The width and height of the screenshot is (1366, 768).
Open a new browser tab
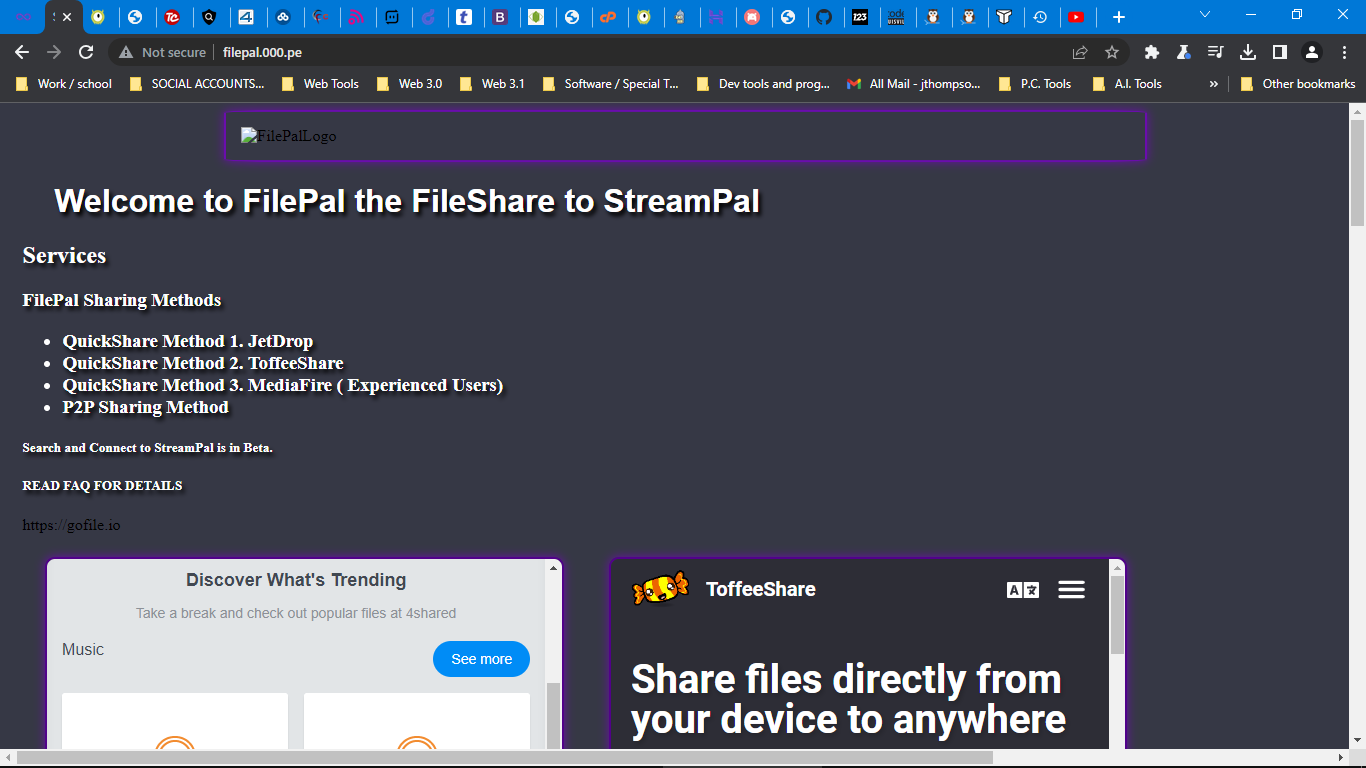(x=1119, y=17)
